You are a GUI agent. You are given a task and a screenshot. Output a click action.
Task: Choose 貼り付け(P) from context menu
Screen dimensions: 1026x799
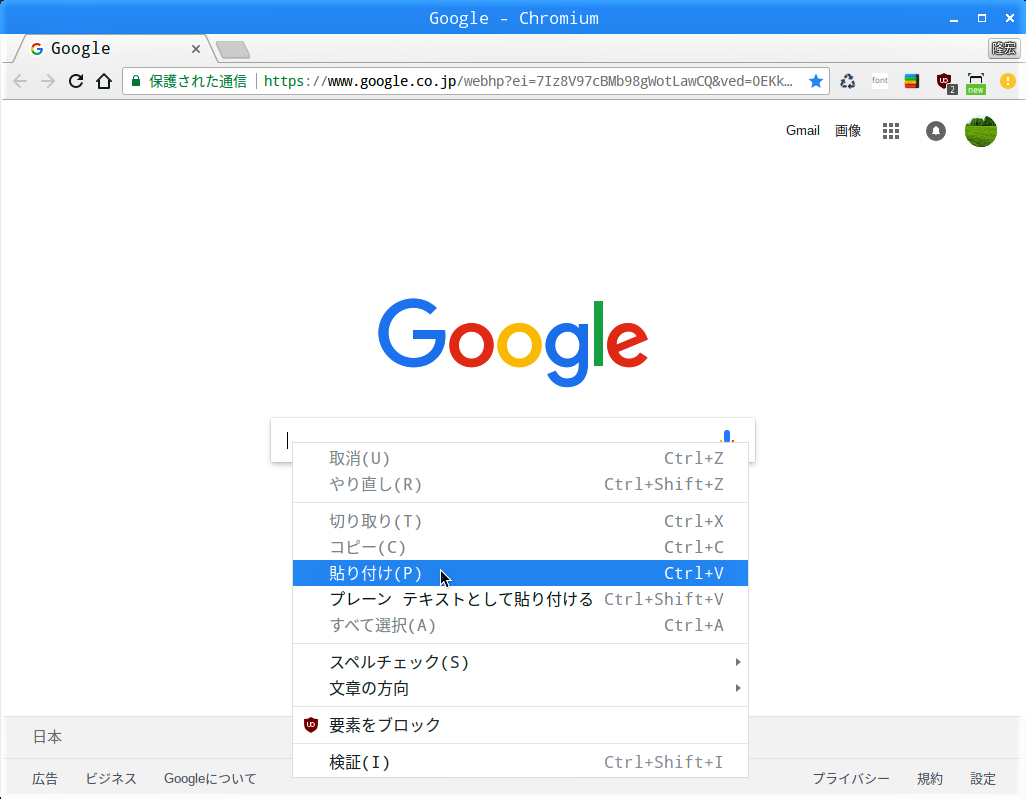coord(520,573)
